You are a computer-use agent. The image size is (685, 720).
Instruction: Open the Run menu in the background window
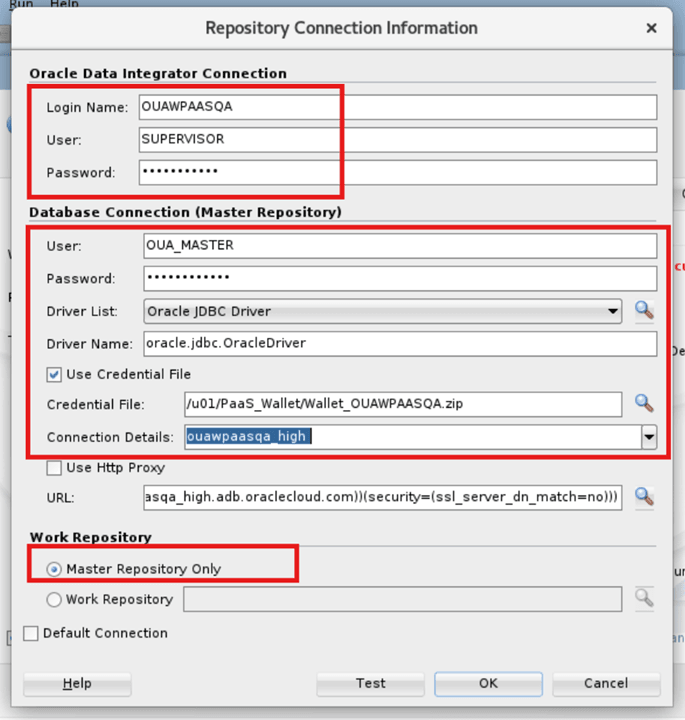click(21, 4)
